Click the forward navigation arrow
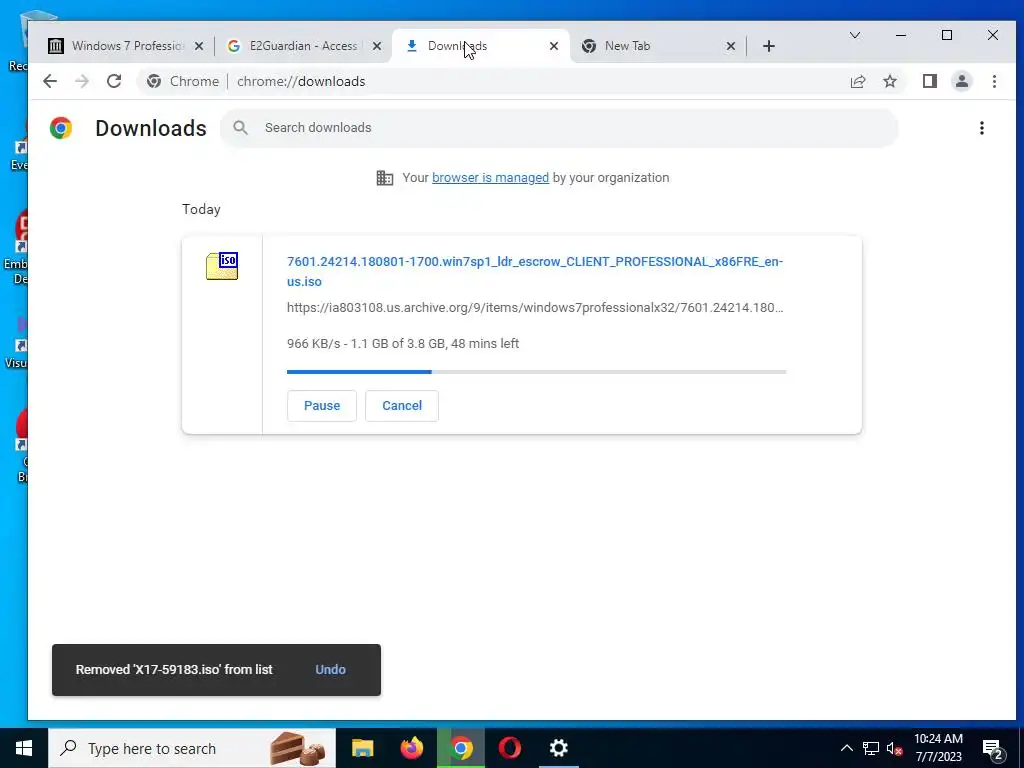The width and height of the screenshot is (1024, 768). click(82, 81)
